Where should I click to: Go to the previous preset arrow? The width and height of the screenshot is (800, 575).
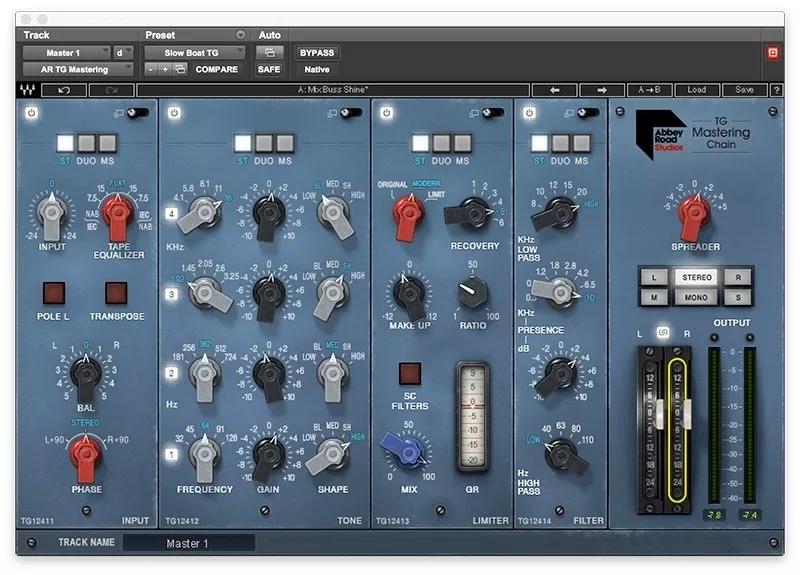point(554,90)
